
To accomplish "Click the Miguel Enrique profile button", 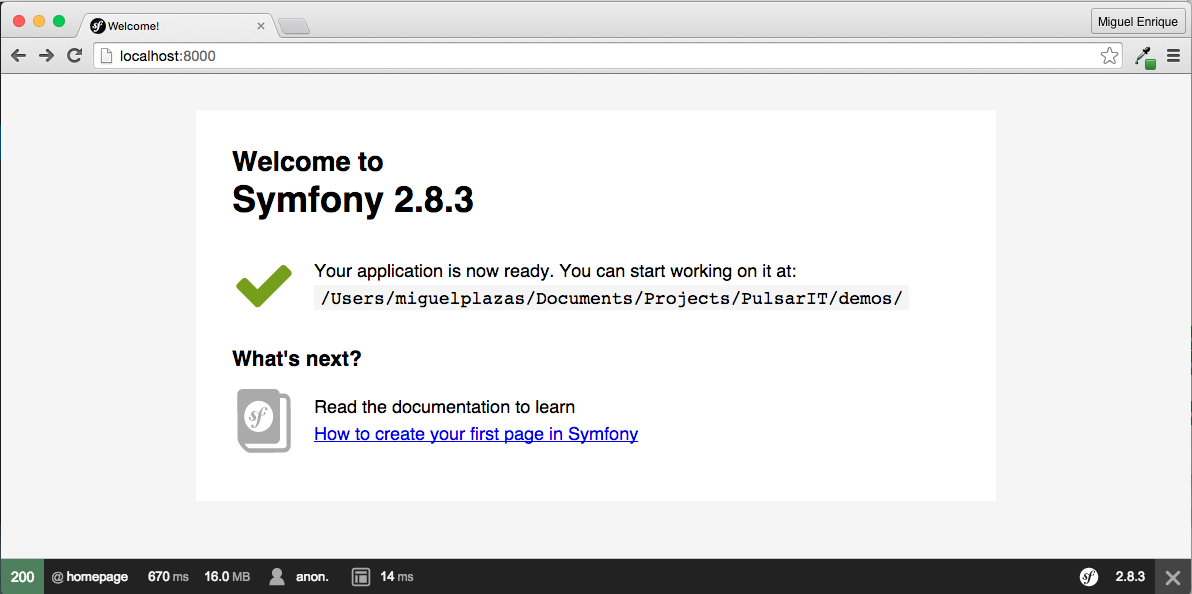I will [x=1137, y=22].
